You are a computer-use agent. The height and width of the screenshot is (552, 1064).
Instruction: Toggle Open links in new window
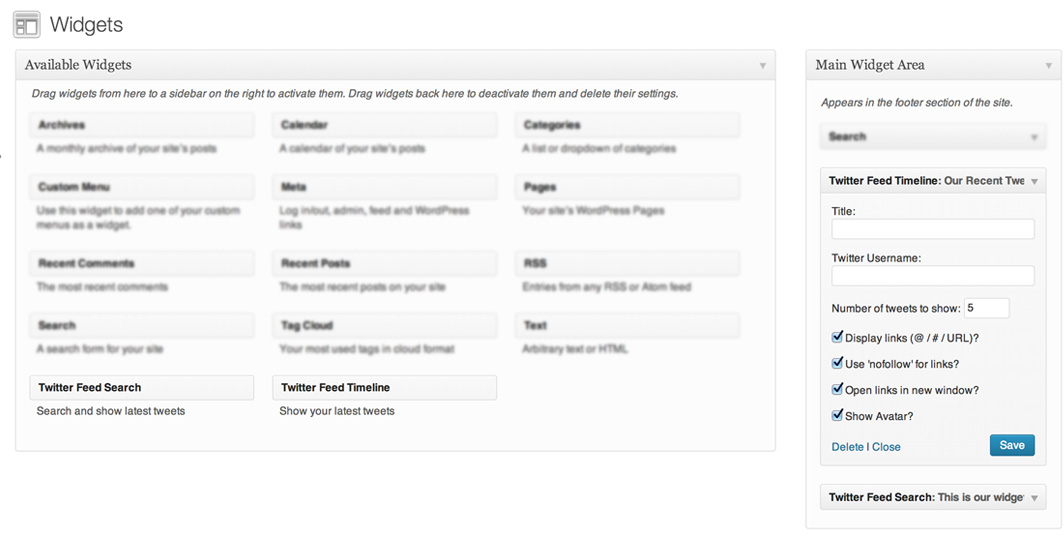(837, 389)
